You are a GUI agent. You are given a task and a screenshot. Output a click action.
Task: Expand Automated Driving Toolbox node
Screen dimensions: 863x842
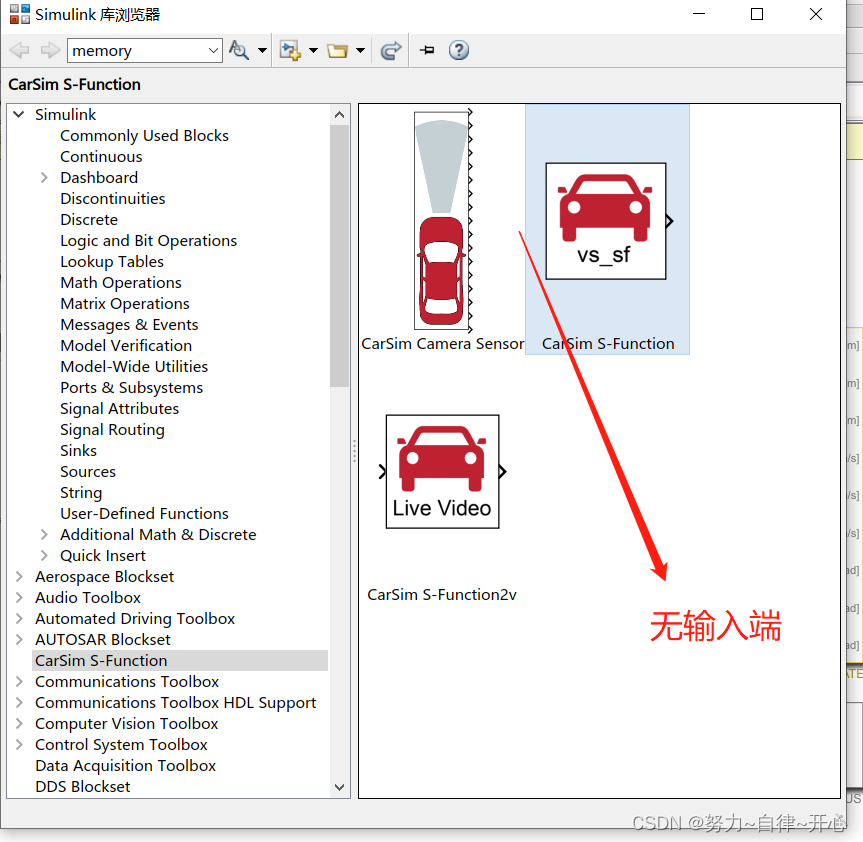19,619
